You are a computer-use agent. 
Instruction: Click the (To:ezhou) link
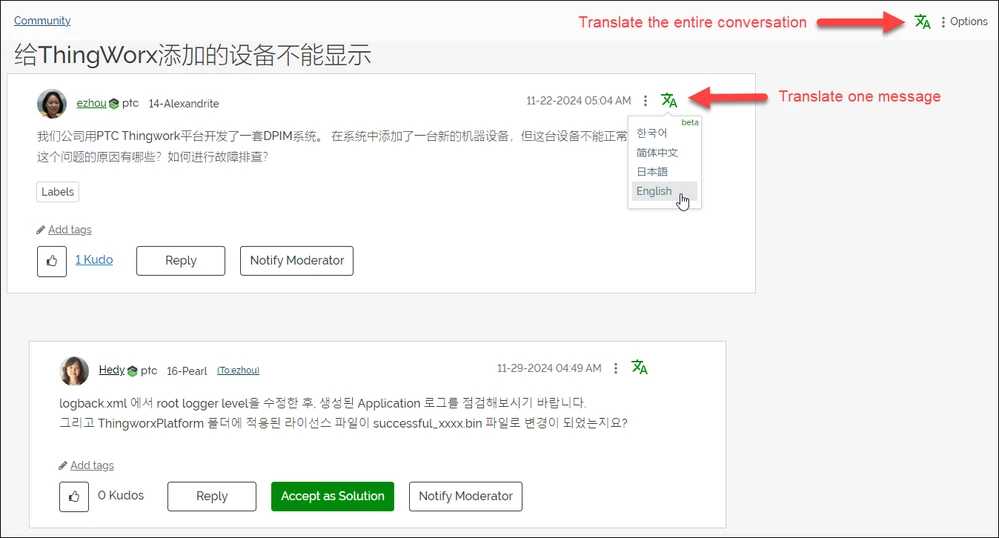coord(238,370)
